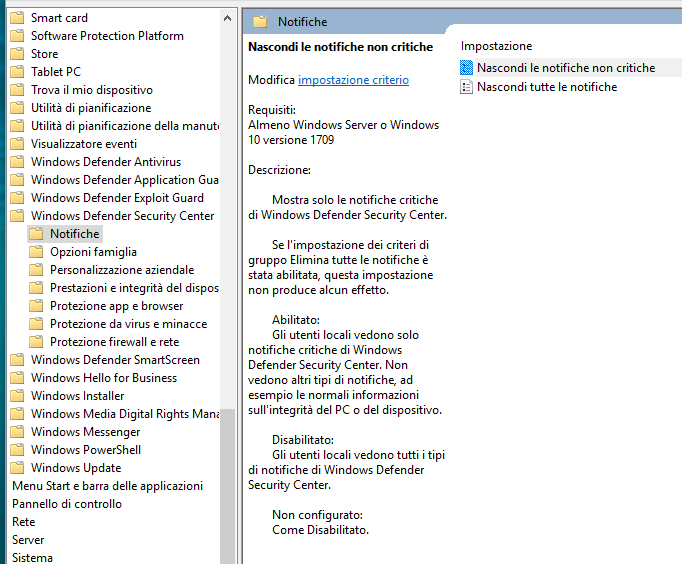
Task: Click the Visualizzatore eventi folder icon
Action: 17,144
